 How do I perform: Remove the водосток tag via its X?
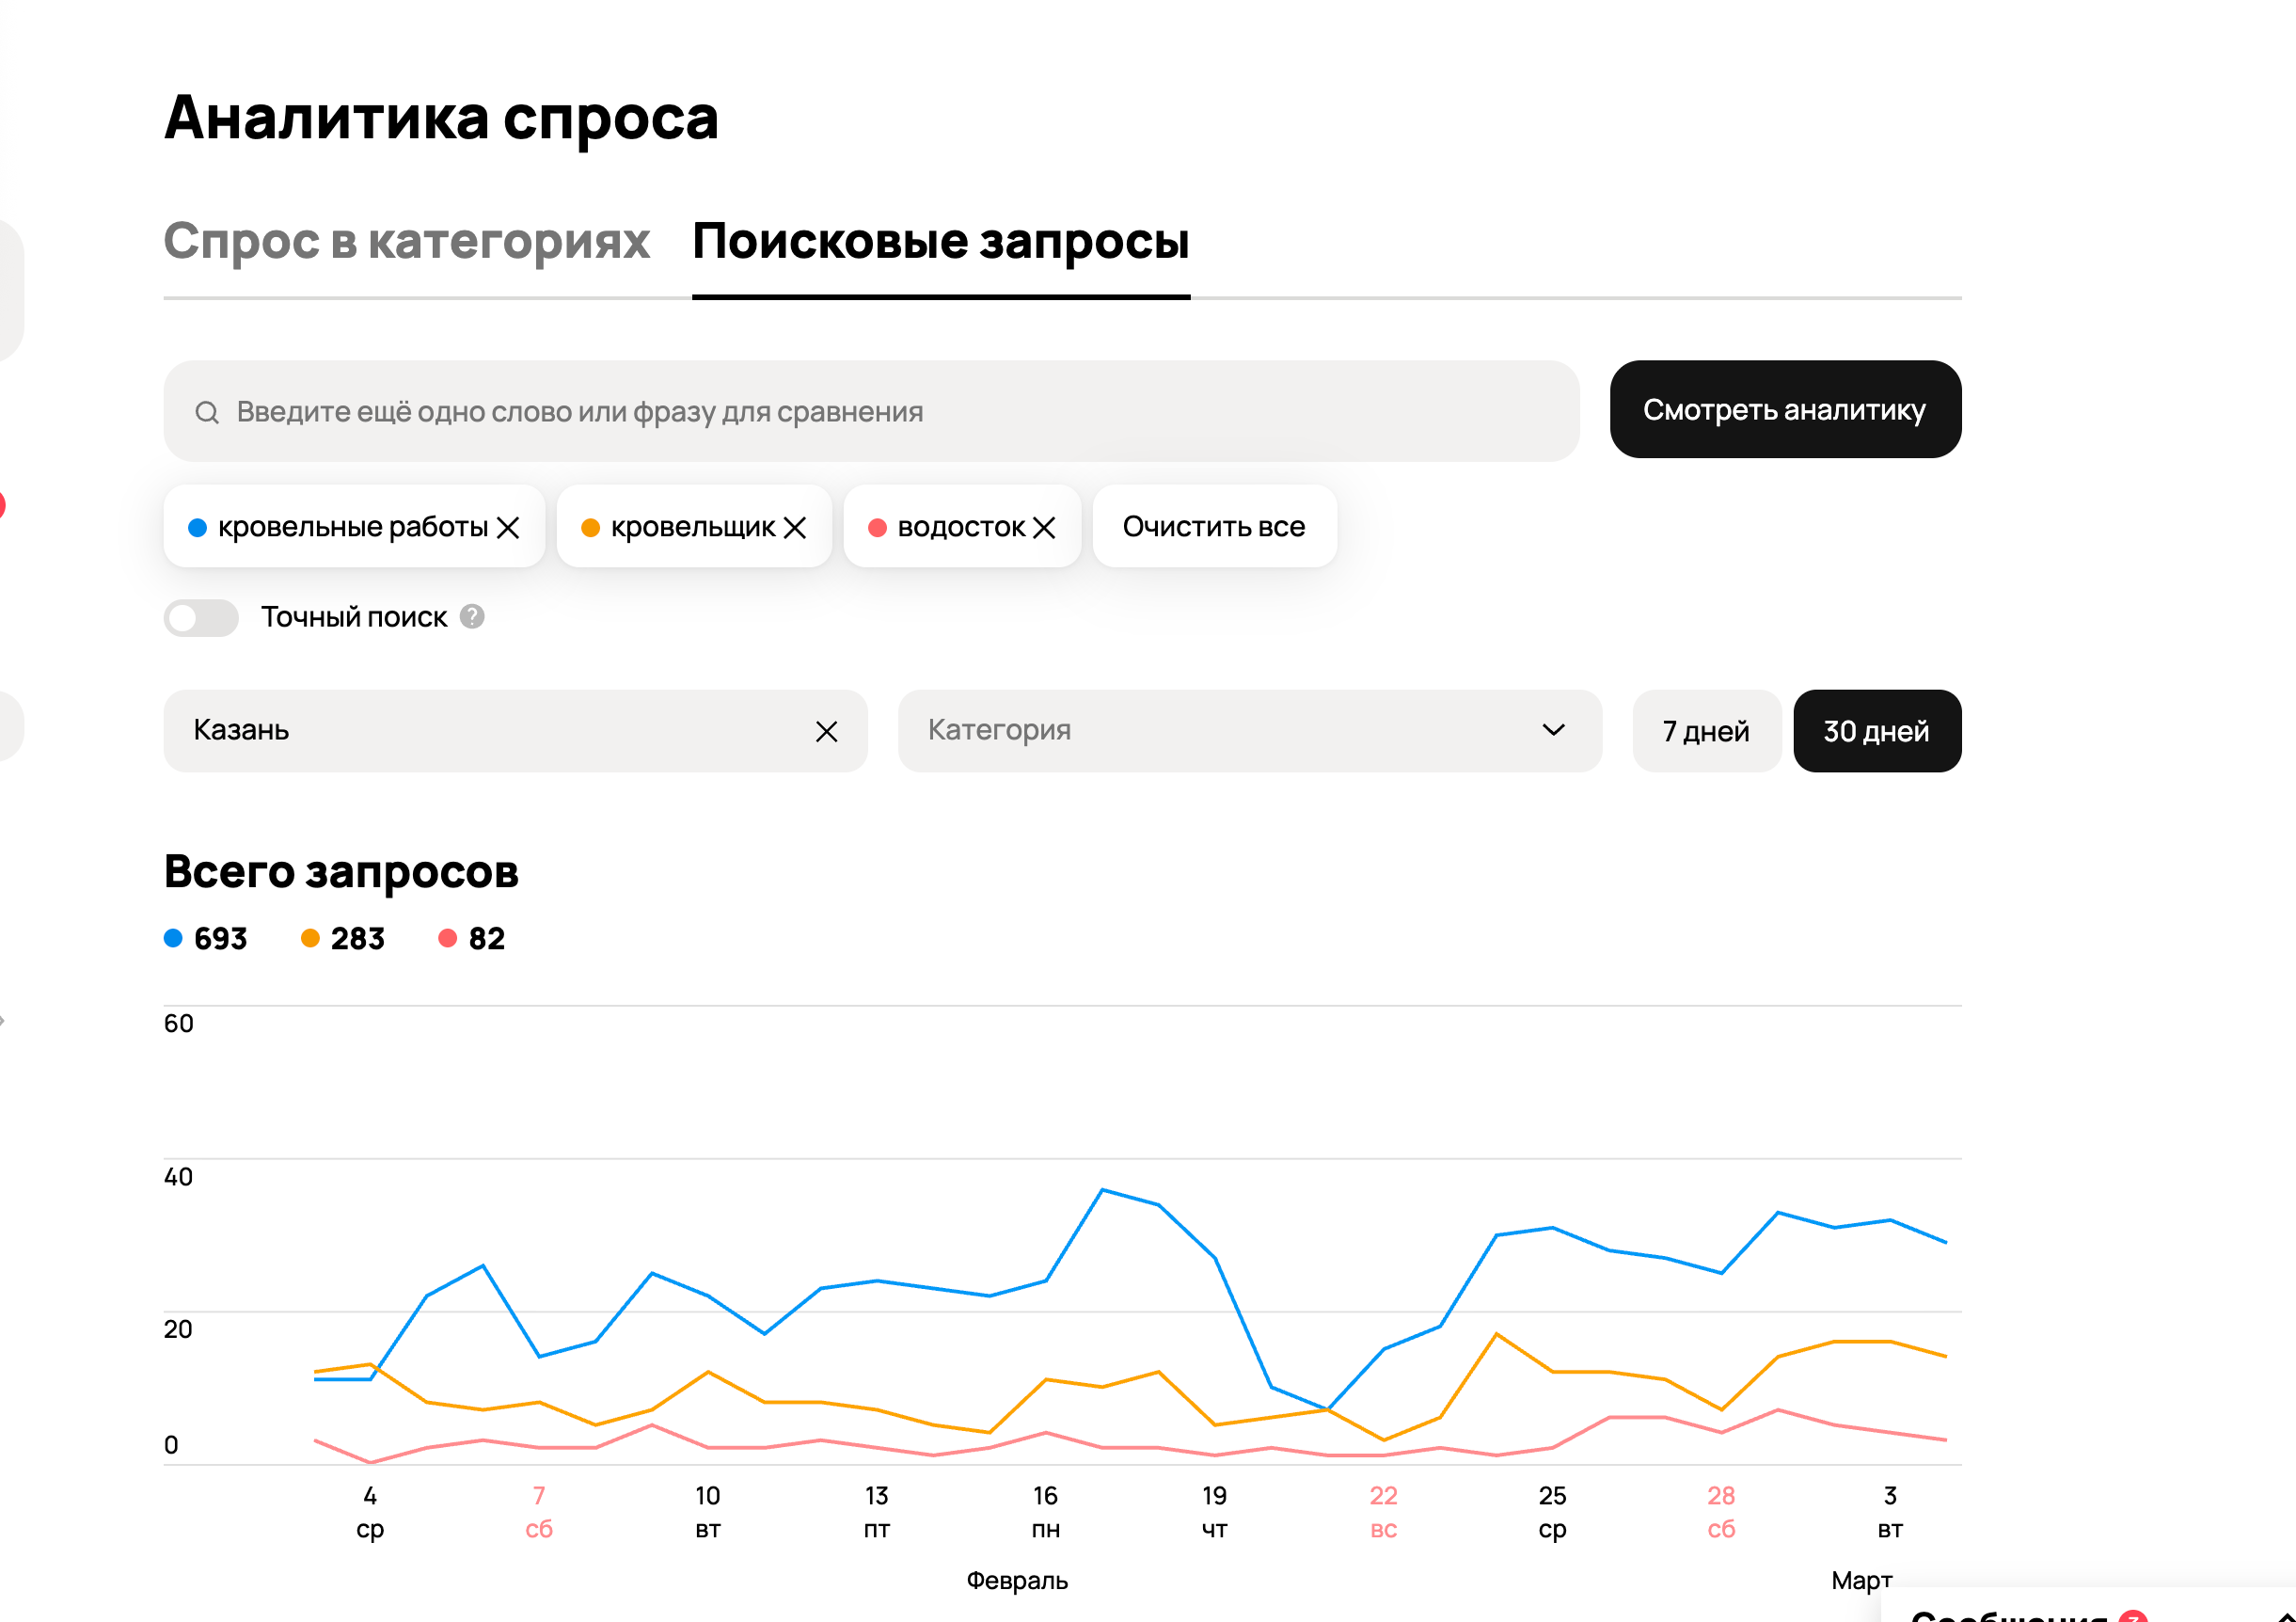click(1044, 528)
